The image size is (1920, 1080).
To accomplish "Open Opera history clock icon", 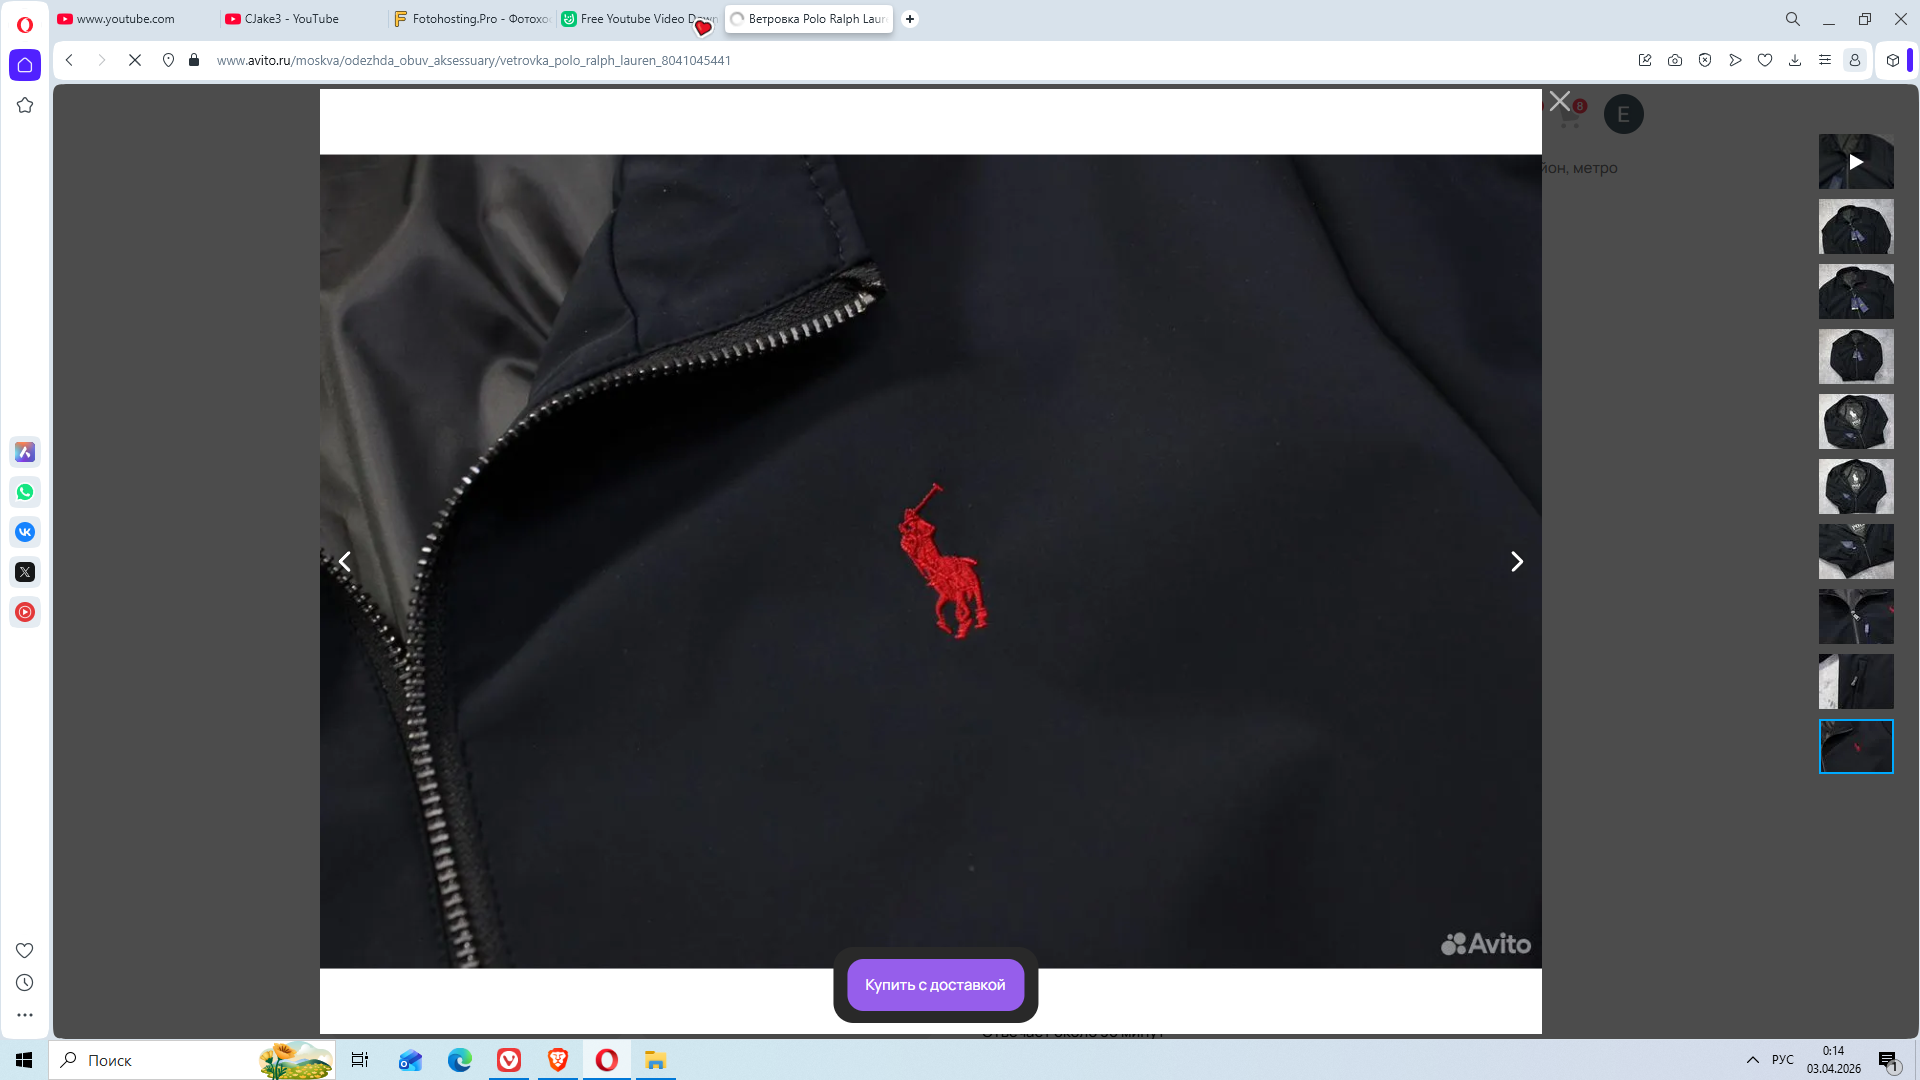I will pos(25,983).
